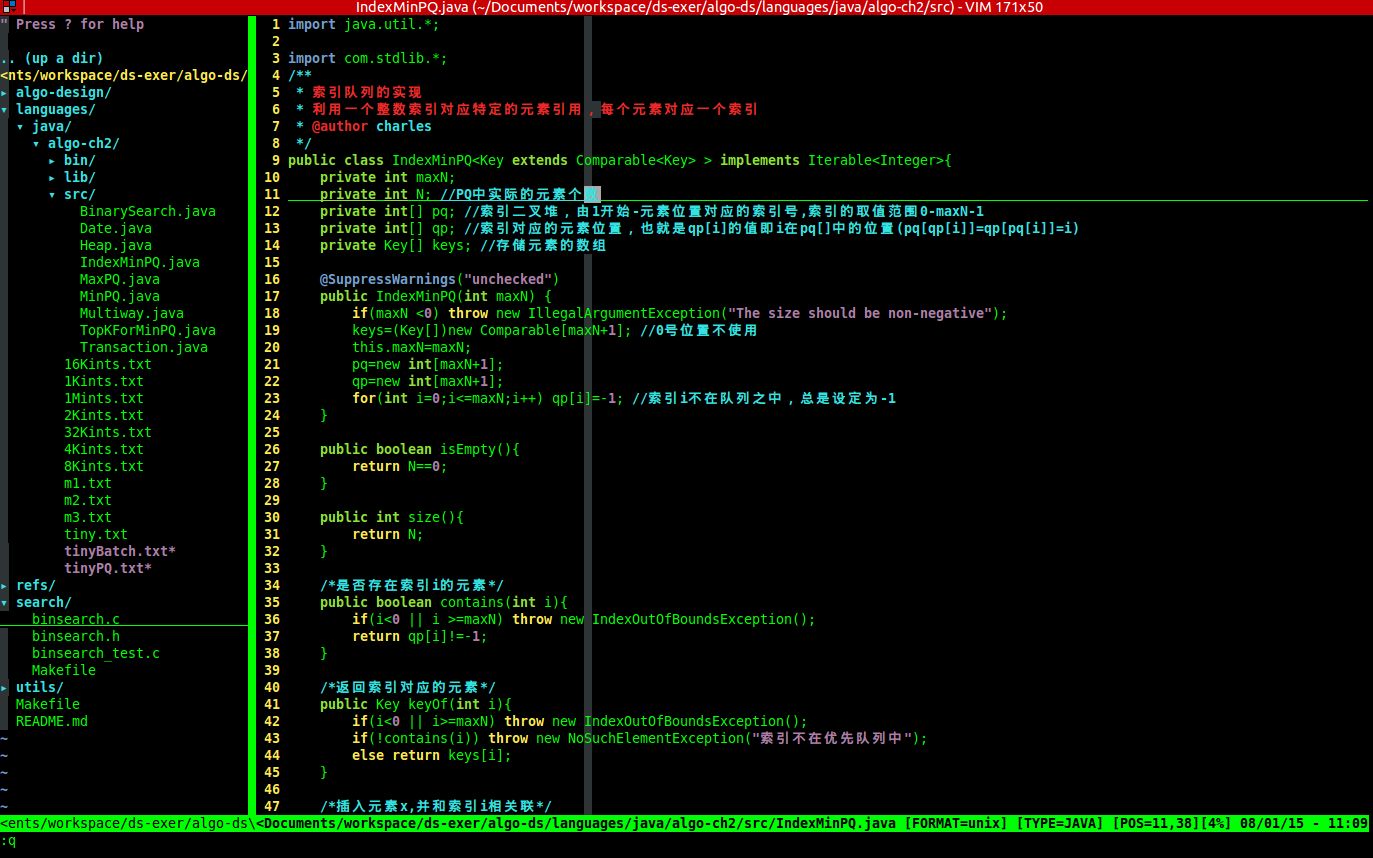
Task: Select 16Kints.txt file
Action: [107, 365]
